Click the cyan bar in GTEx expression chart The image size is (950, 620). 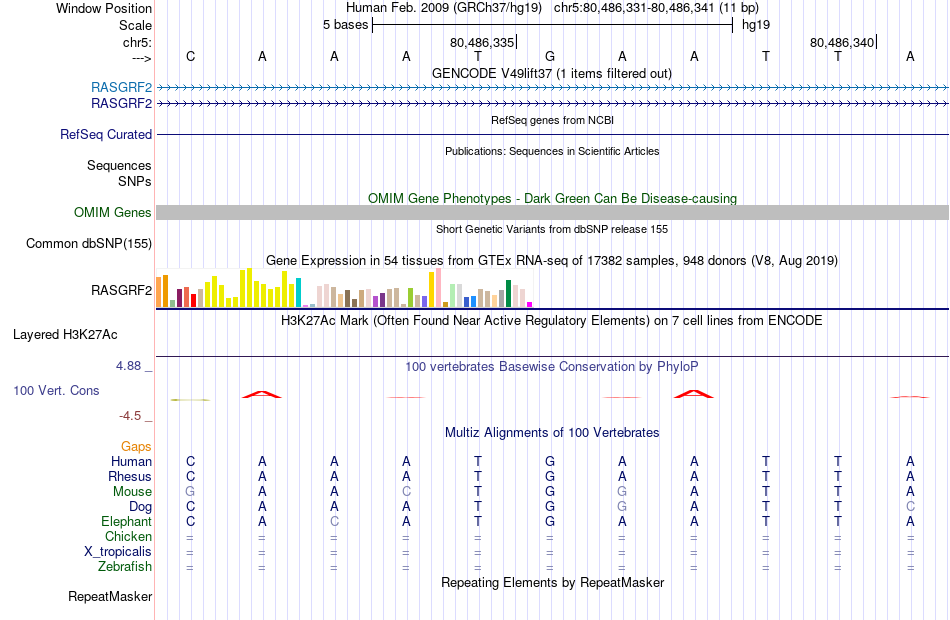click(x=298, y=293)
